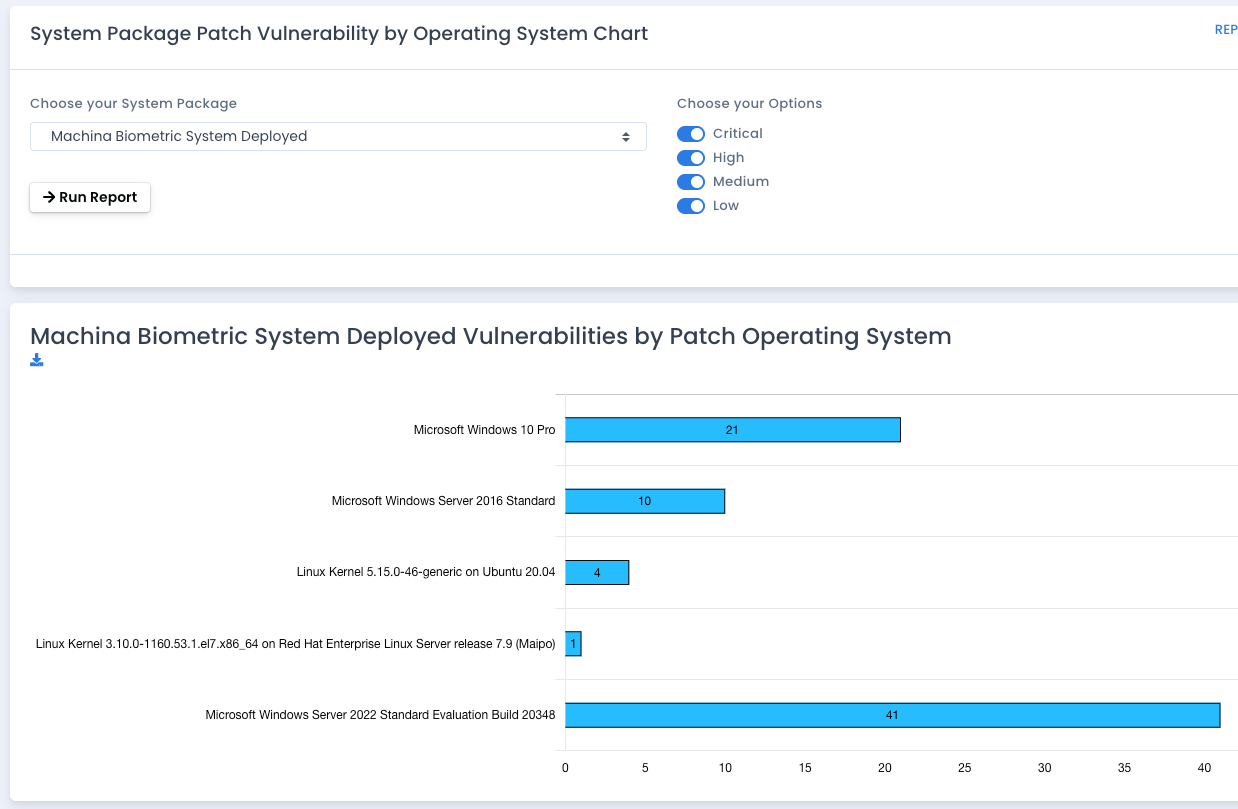Viewport: 1238px width, 809px height.
Task: Click the x-axis value 40
Action: (x=1205, y=768)
